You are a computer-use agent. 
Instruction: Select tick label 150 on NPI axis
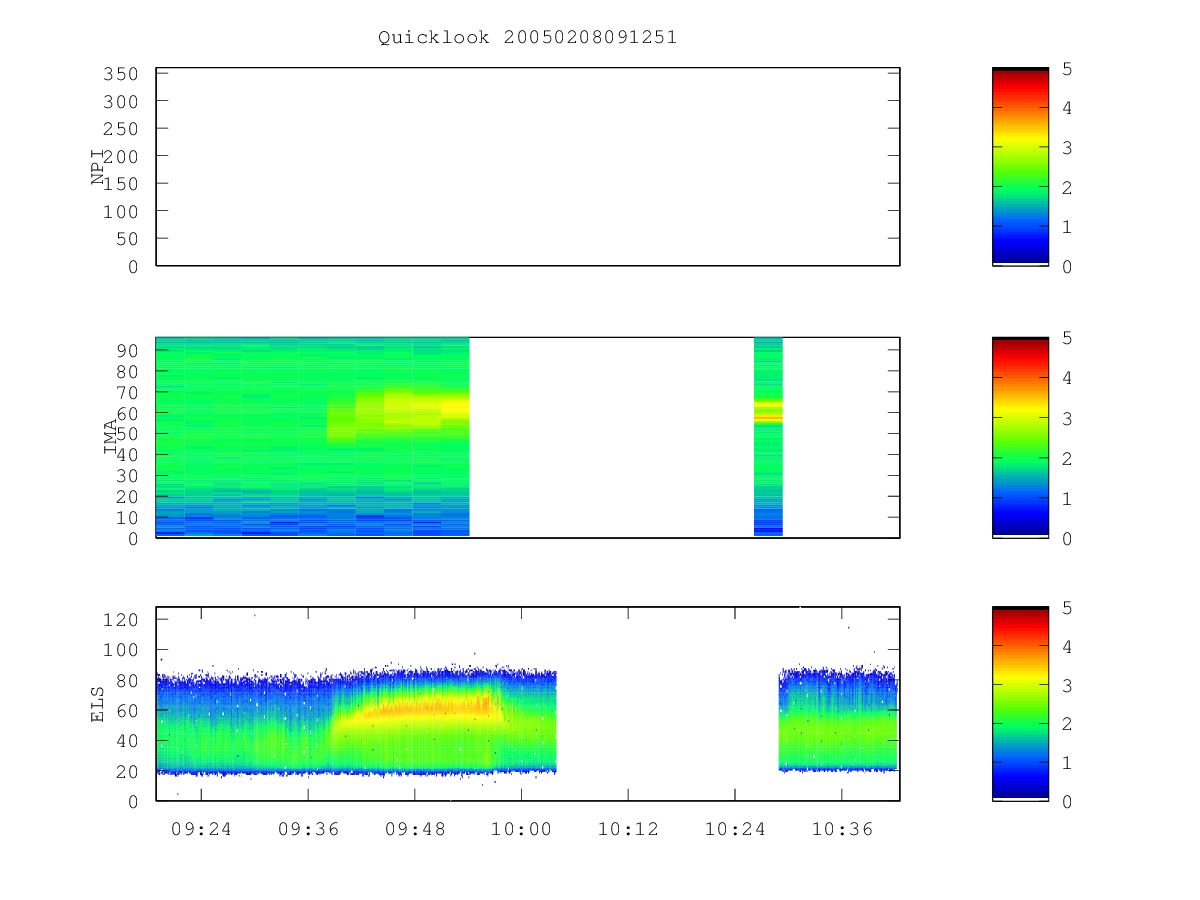[119, 184]
